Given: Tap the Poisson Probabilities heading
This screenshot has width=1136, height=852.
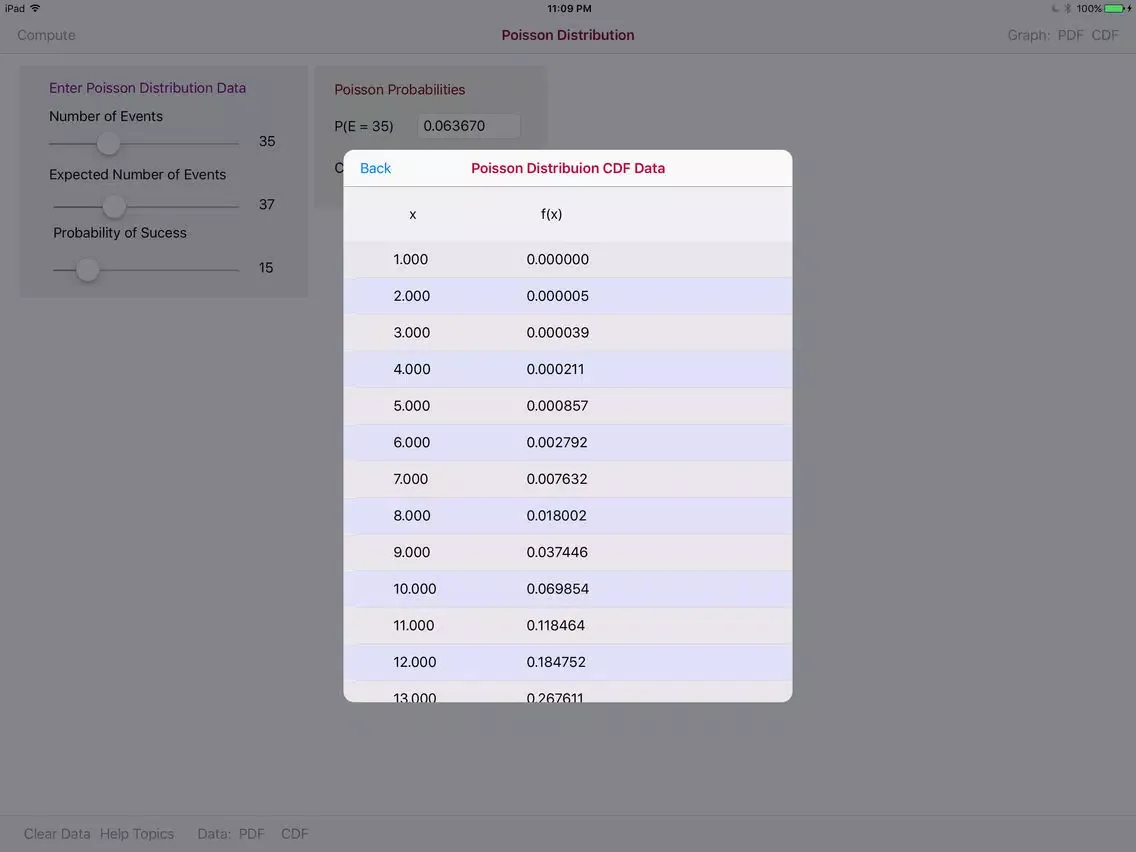Looking at the screenshot, I should [x=399, y=90].
